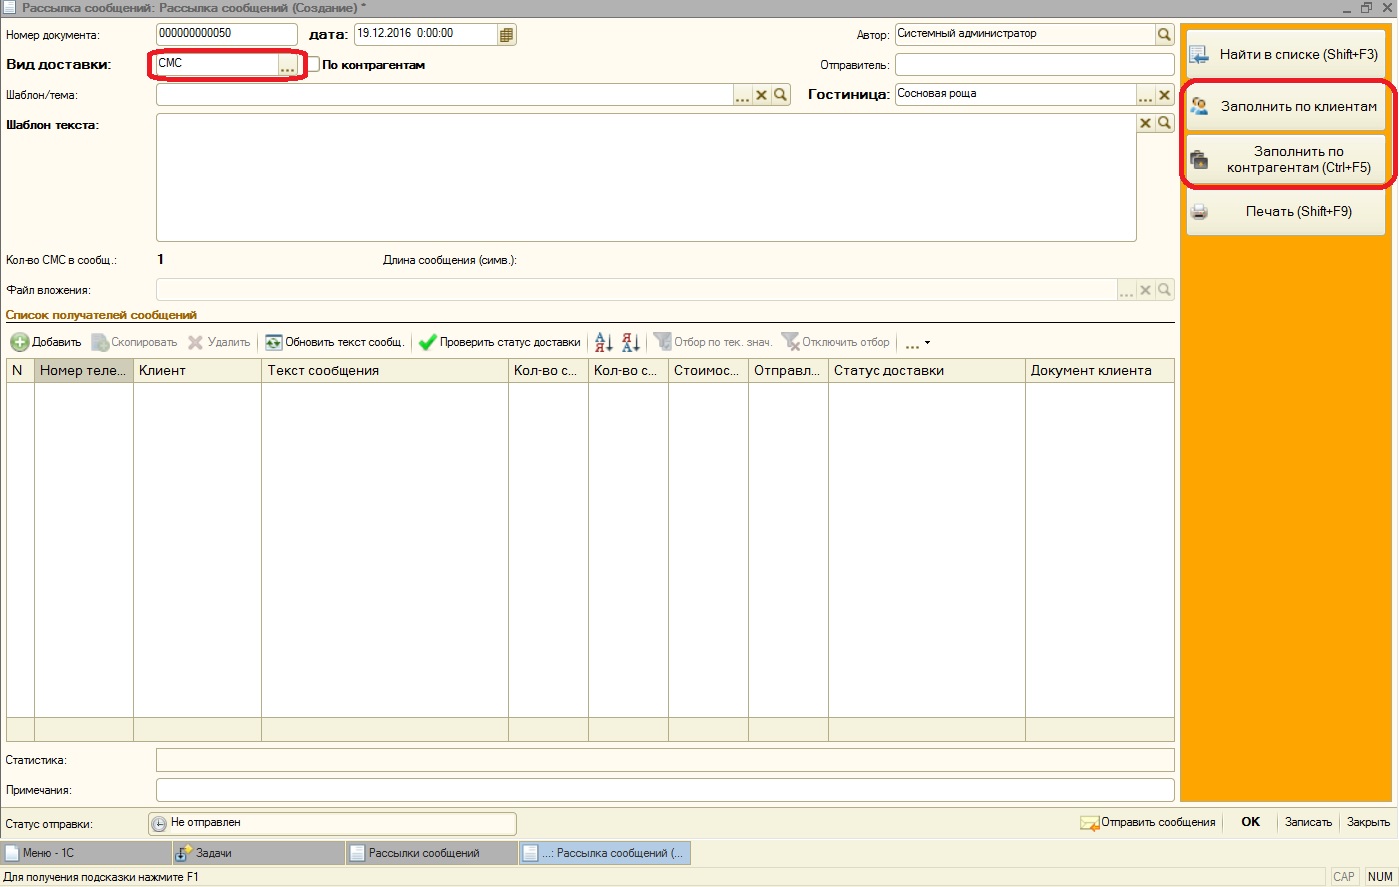
Task: Click the Номер документа input field
Action: click(x=227, y=34)
